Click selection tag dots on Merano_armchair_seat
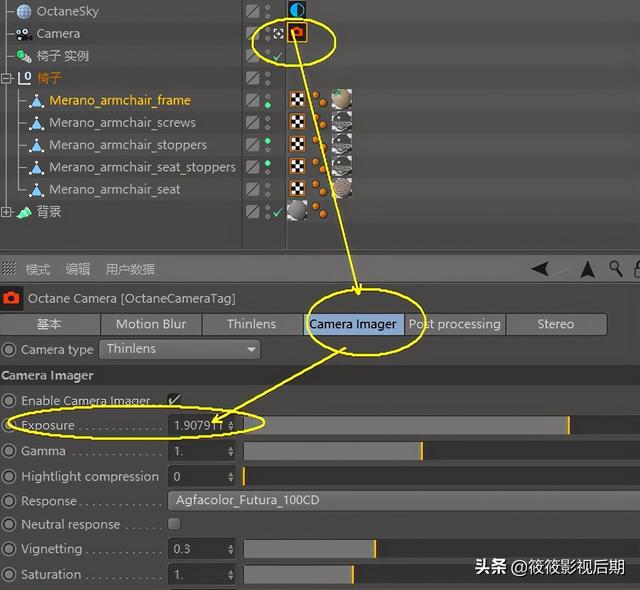Viewport: 640px width, 590px height. click(320, 188)
